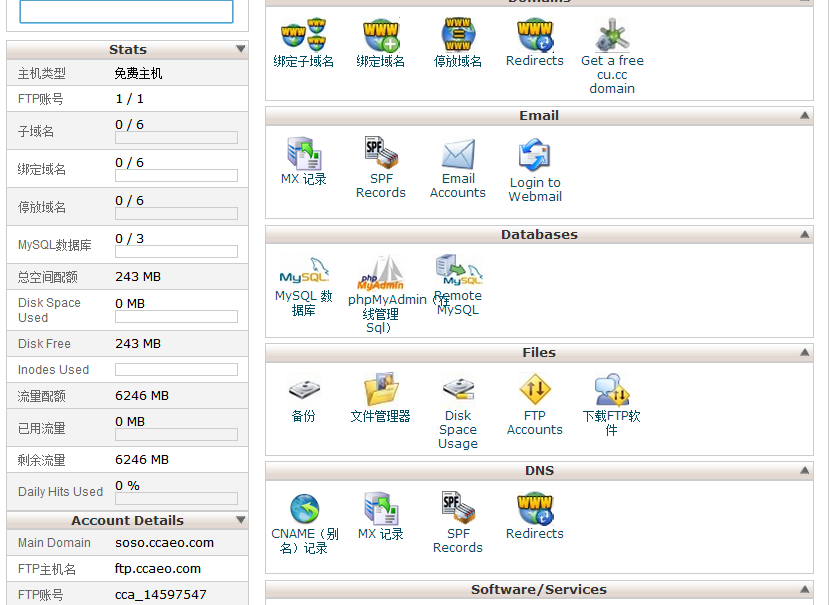The image size is (829, 605).
Task: Collapse the Software/Services section arrow
Action: (x=805, y=589)
